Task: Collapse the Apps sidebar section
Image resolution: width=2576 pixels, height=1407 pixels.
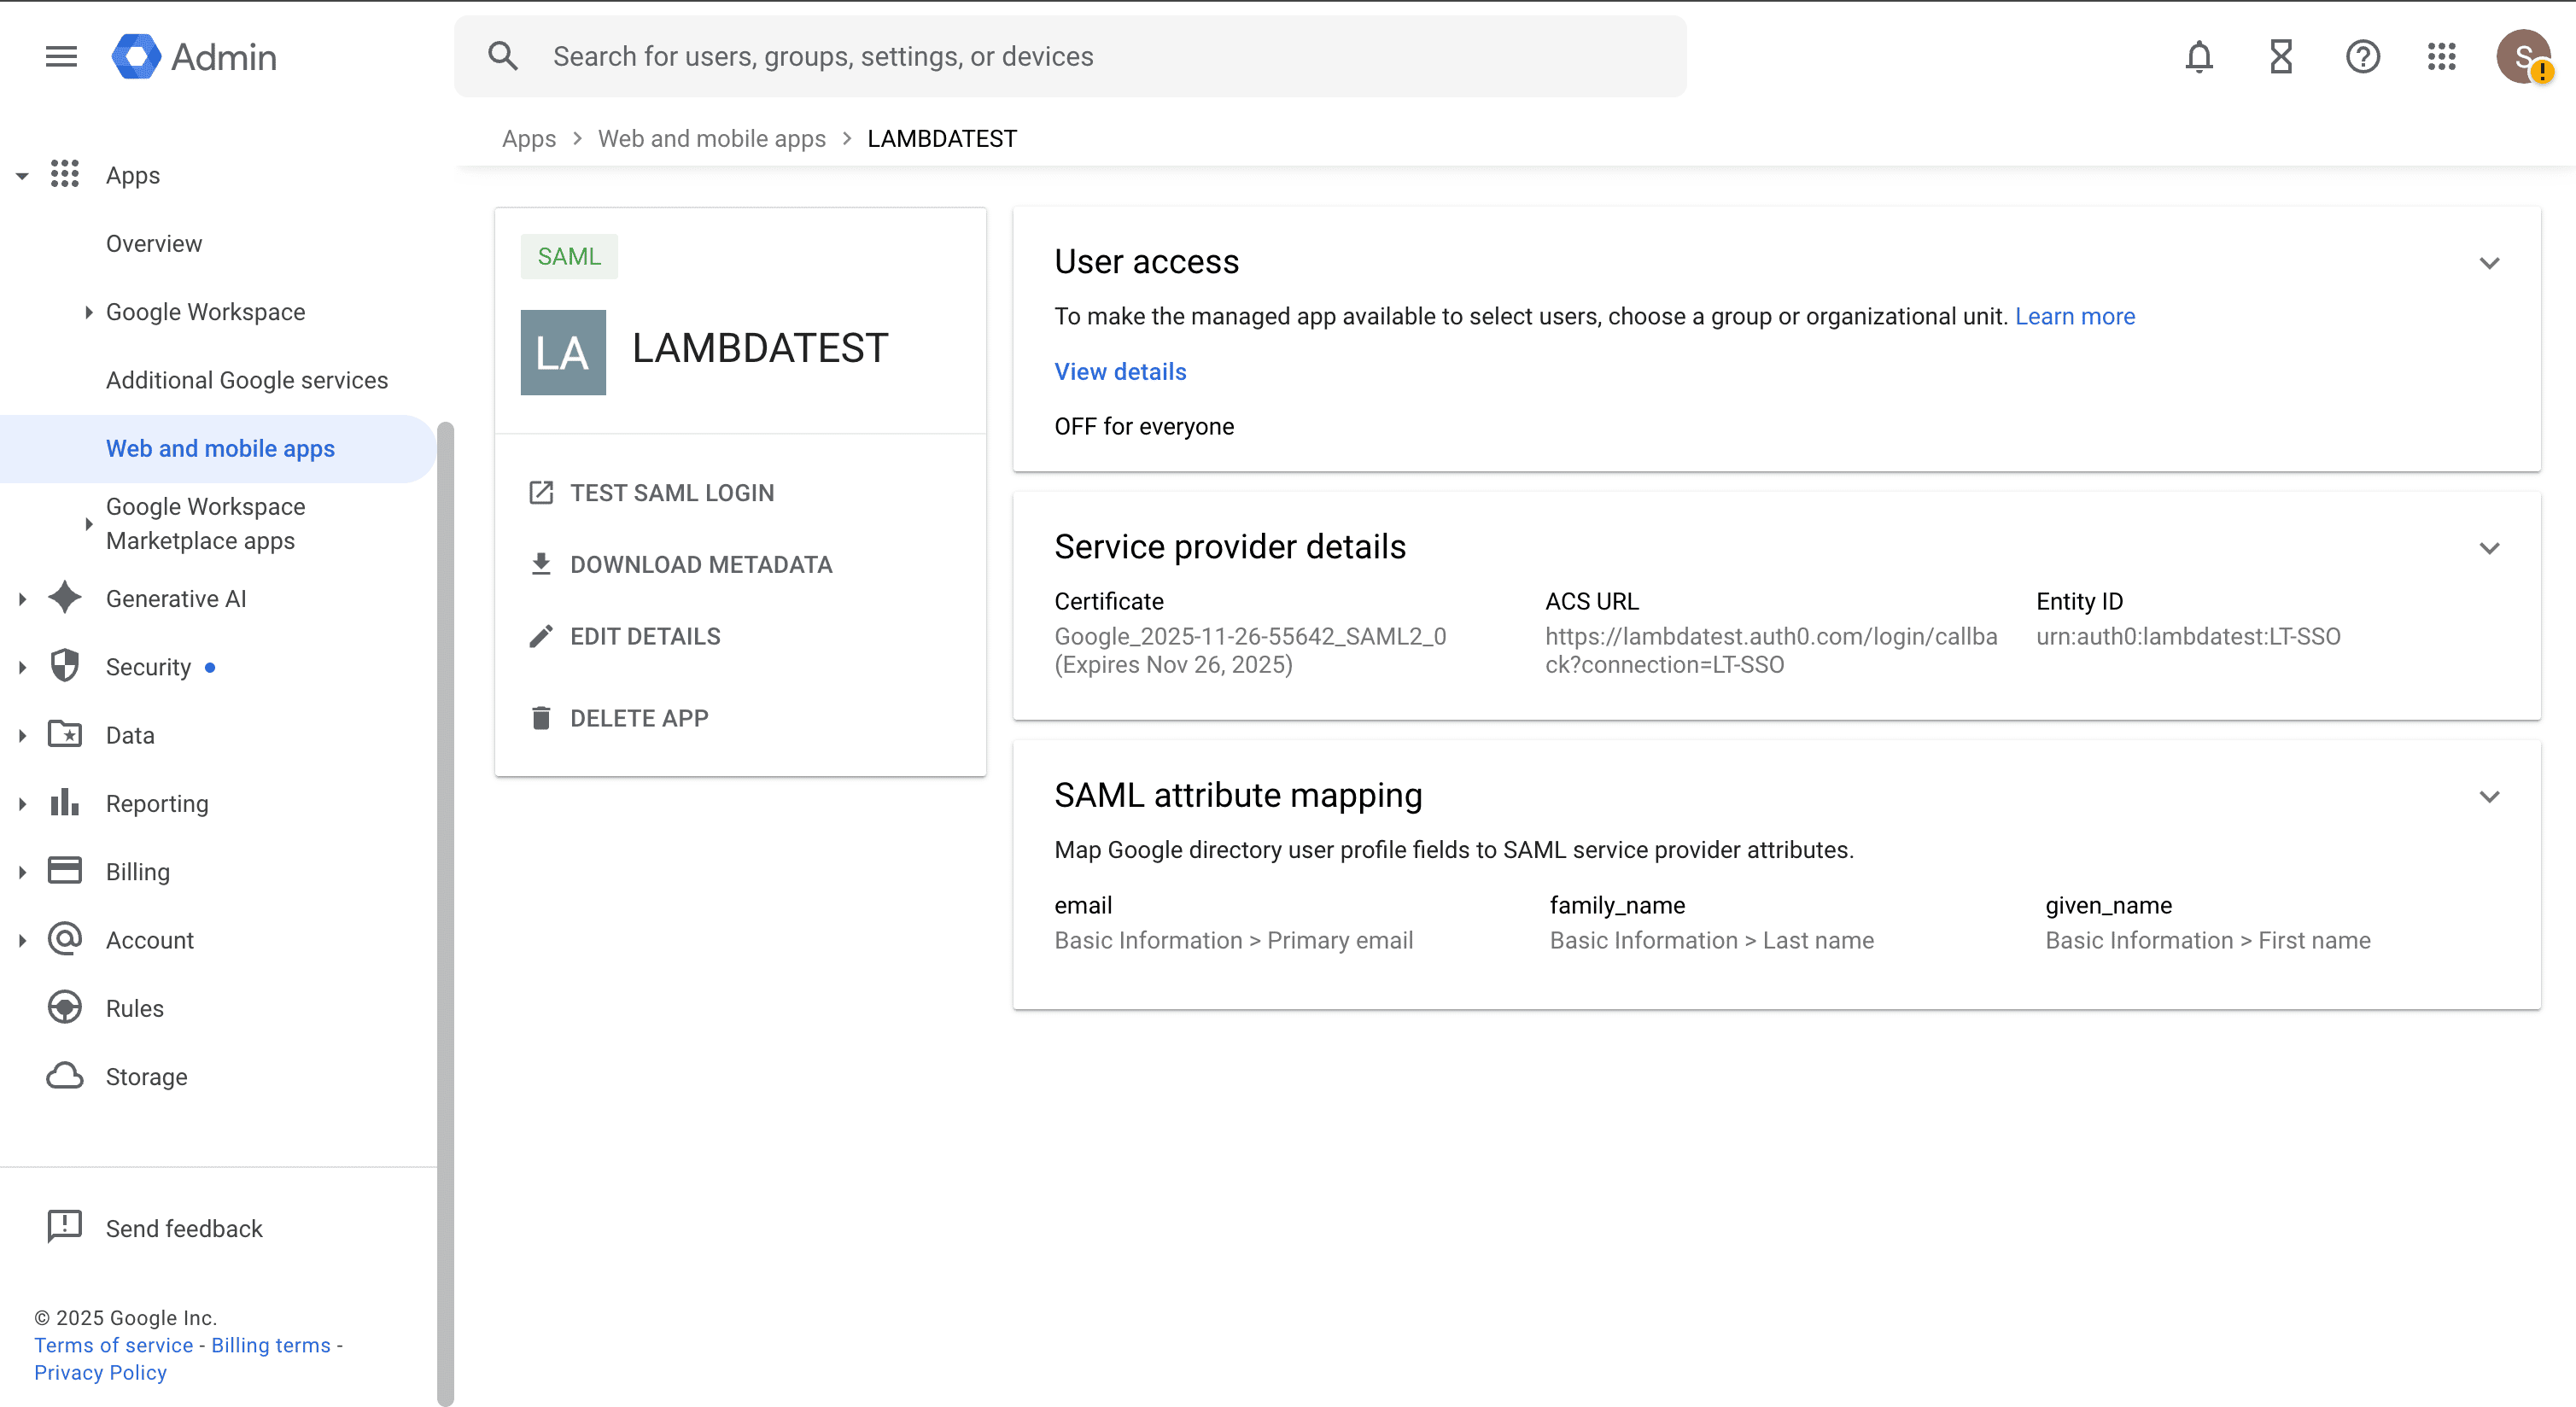Action: [x=22, y=176]
